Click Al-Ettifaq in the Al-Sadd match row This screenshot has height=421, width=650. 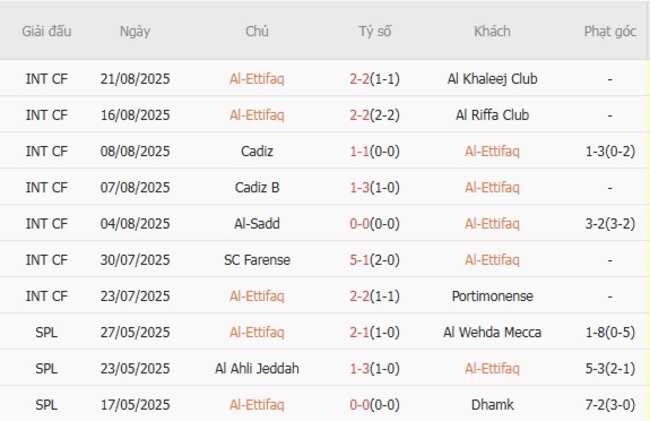pyautogui.click(x=492, y=224)
